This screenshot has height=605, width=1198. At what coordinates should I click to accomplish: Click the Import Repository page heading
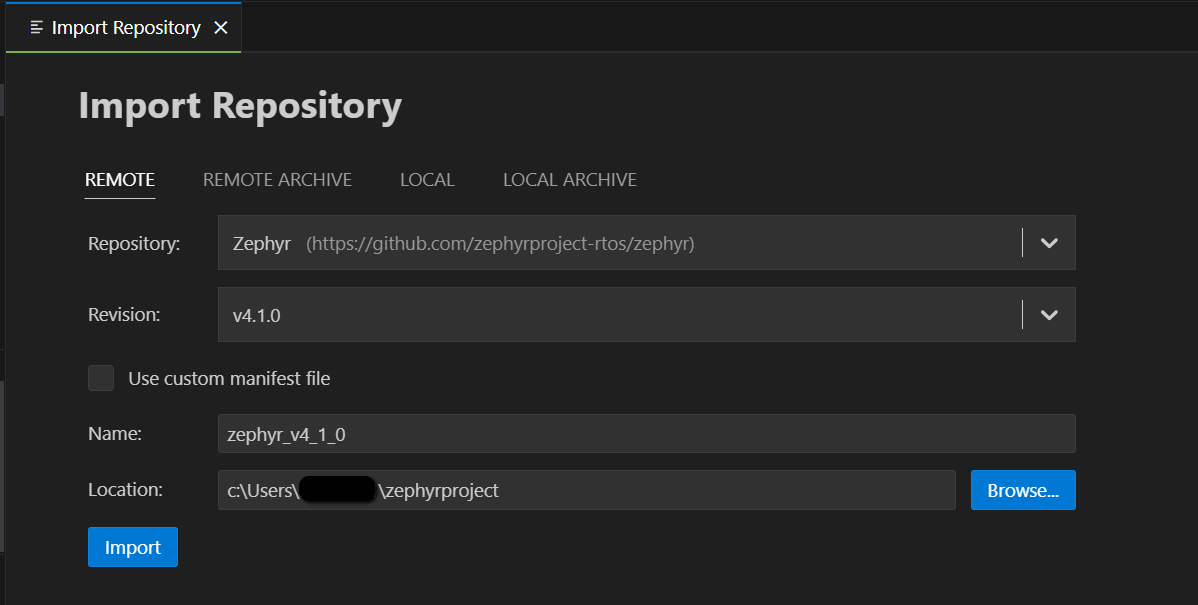pyautogui.click(x=240, y=105)
